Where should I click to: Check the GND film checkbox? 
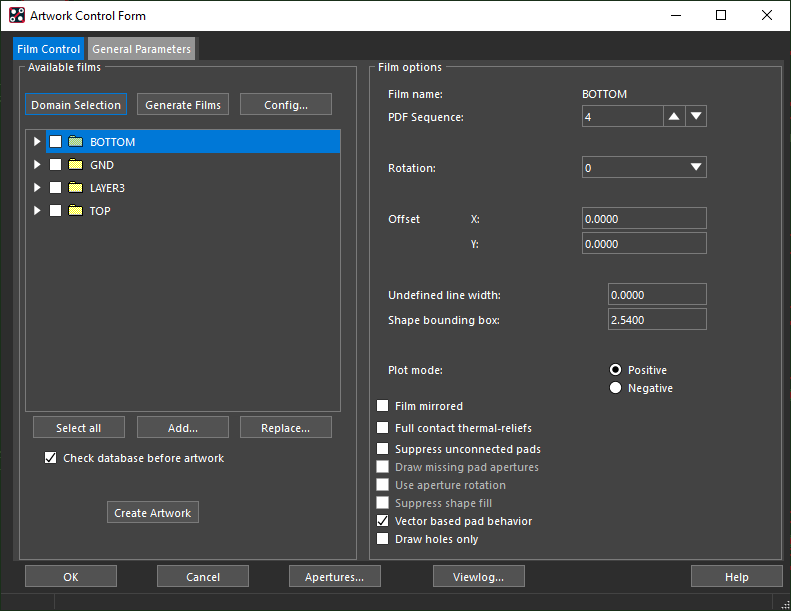point(55,164)
